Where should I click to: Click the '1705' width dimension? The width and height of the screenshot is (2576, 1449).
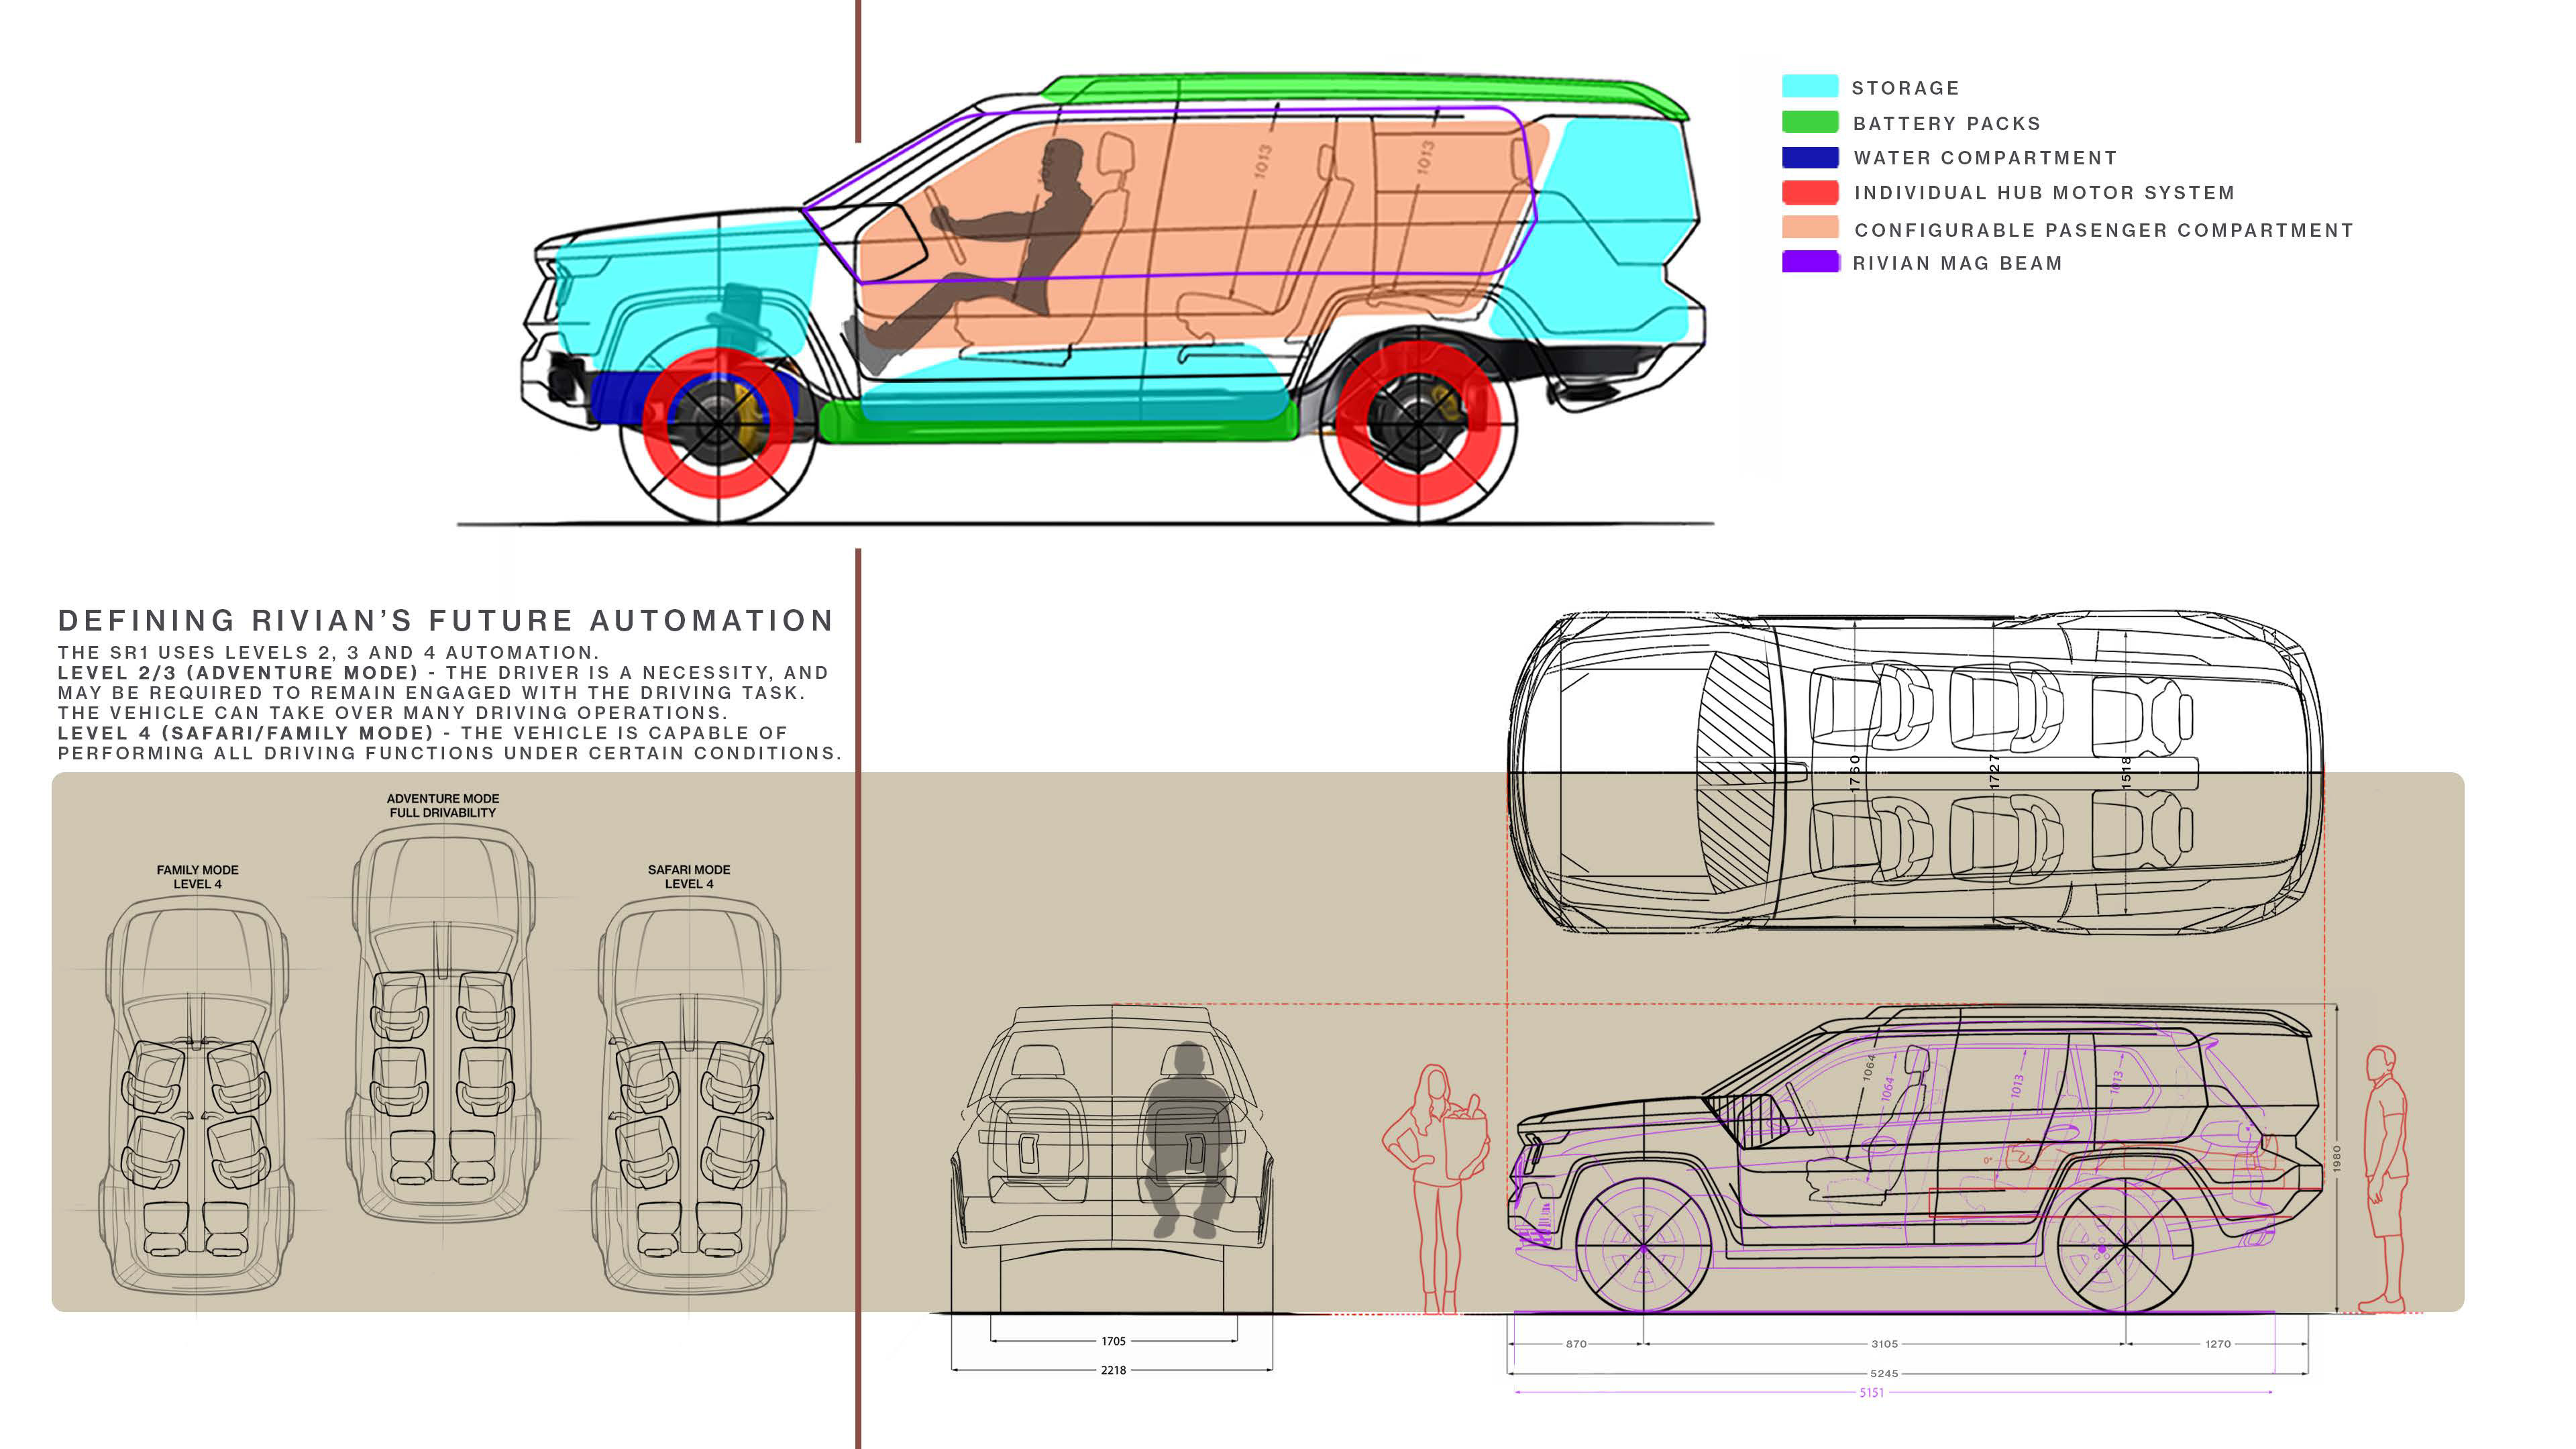pos(1113,1341)
